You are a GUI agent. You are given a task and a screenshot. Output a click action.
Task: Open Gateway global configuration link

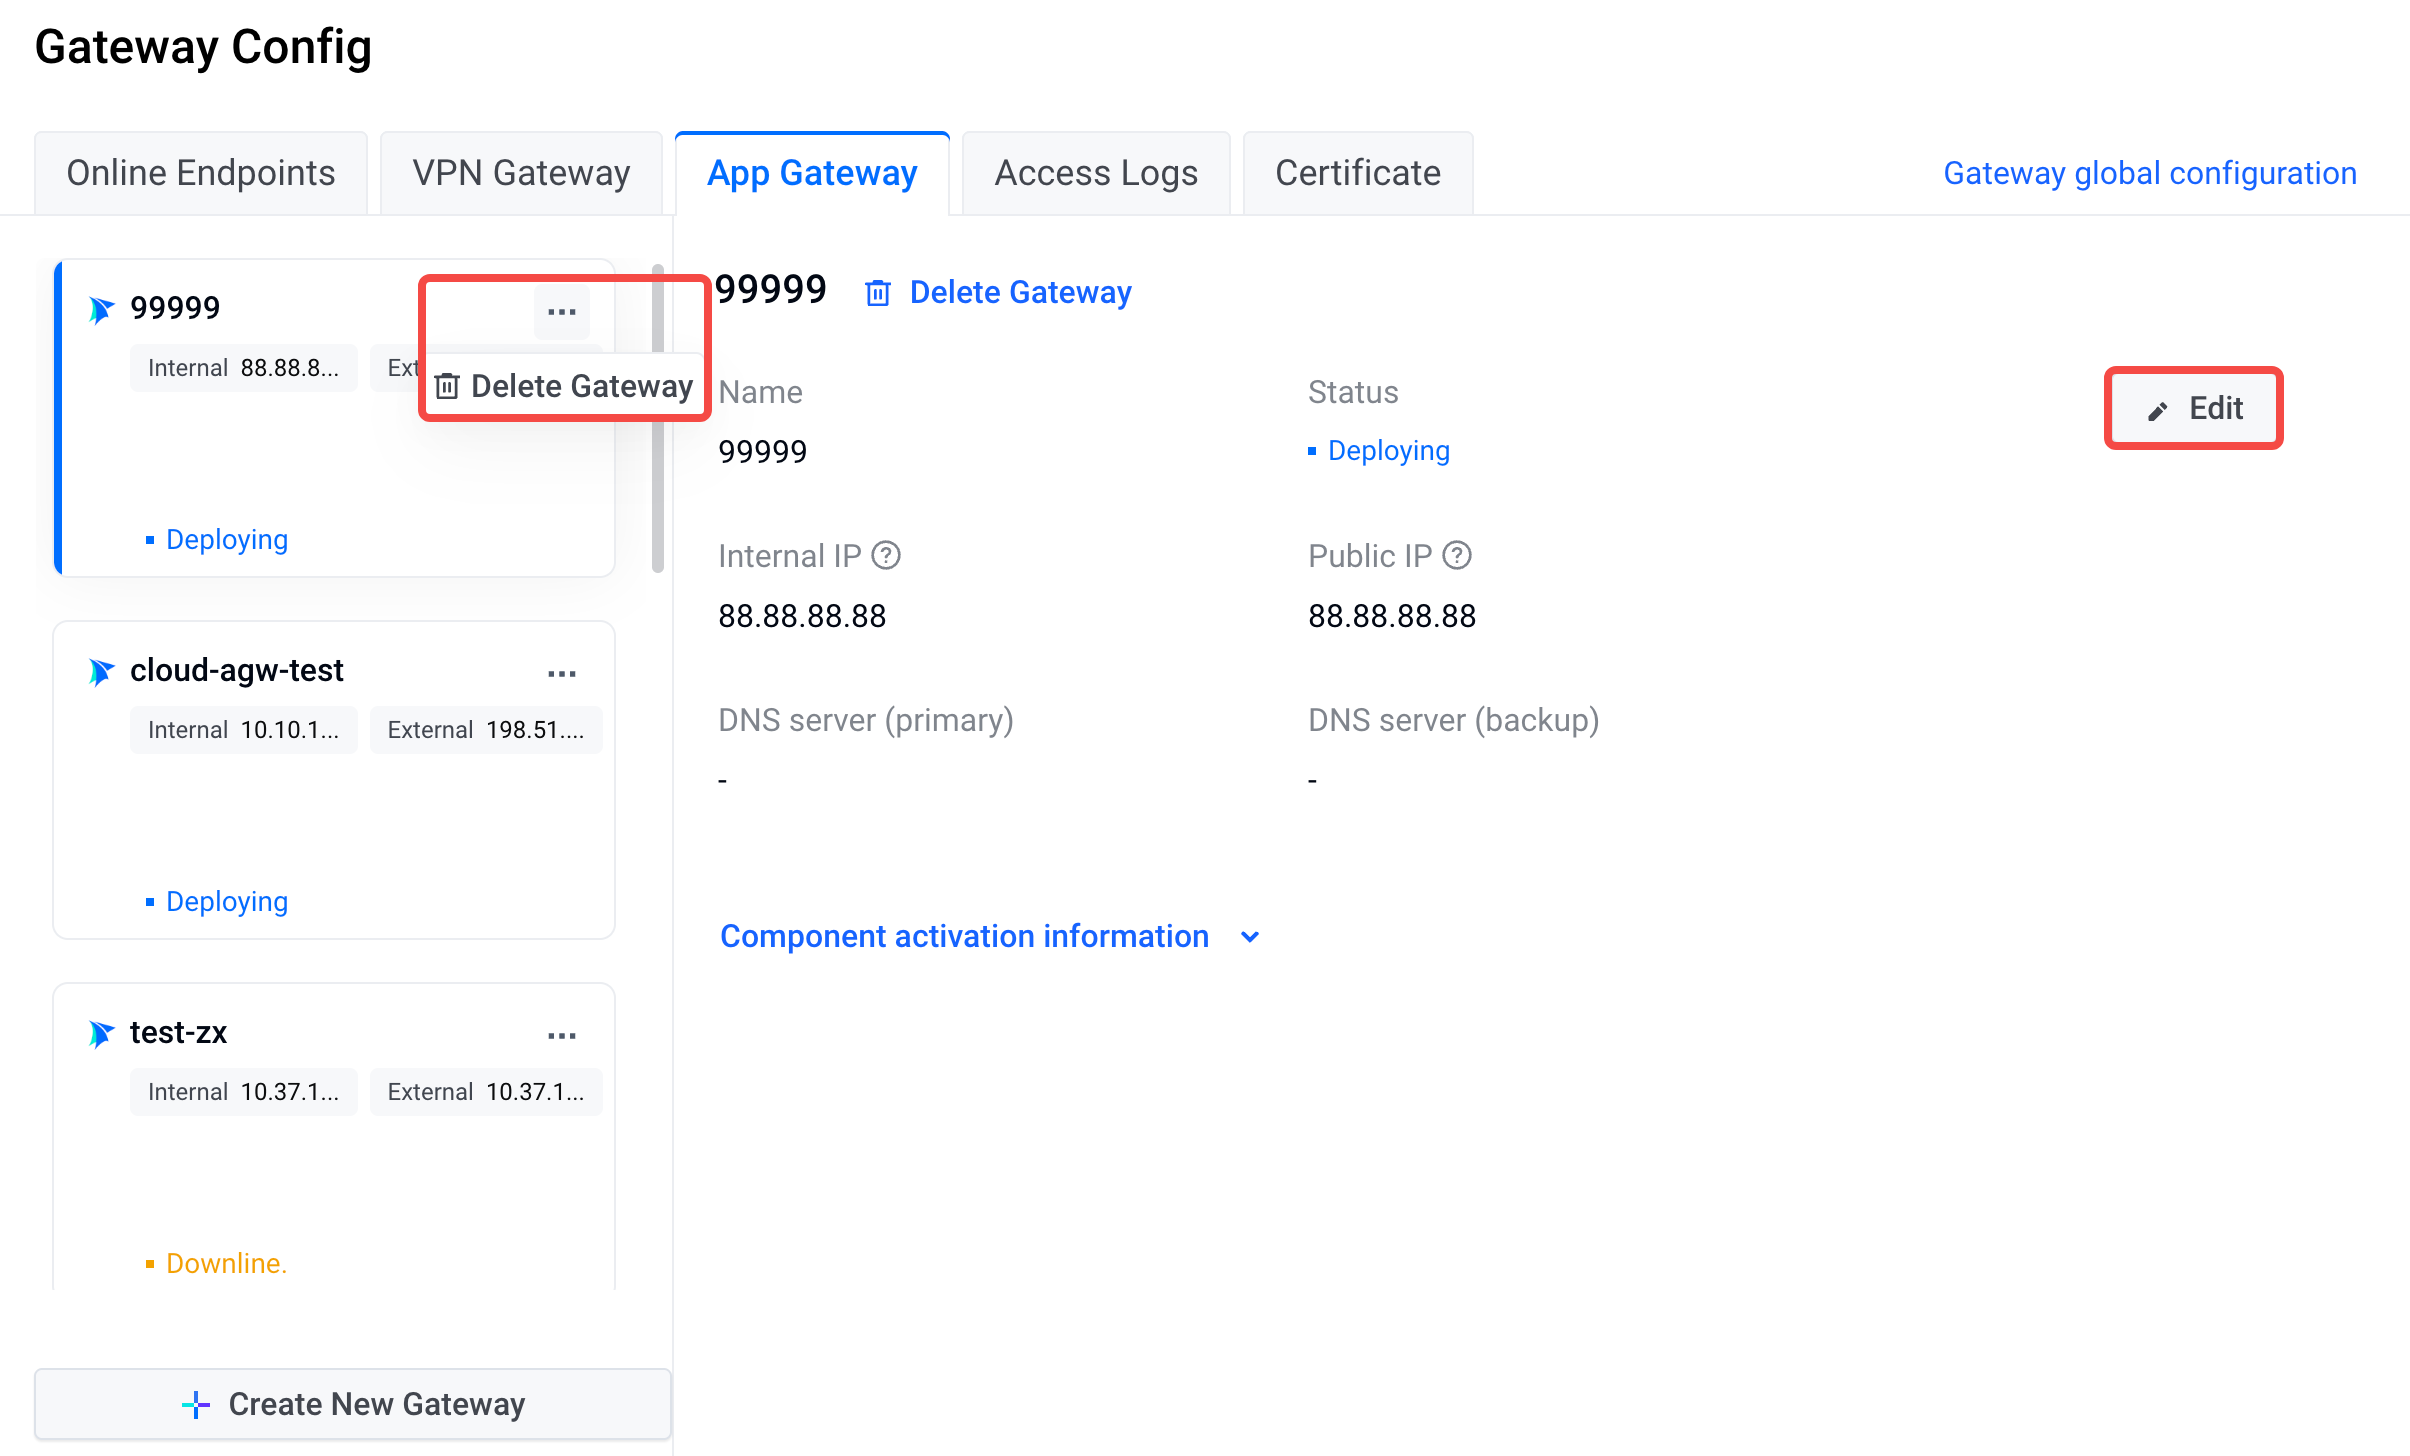click(x=2149, y=173)
